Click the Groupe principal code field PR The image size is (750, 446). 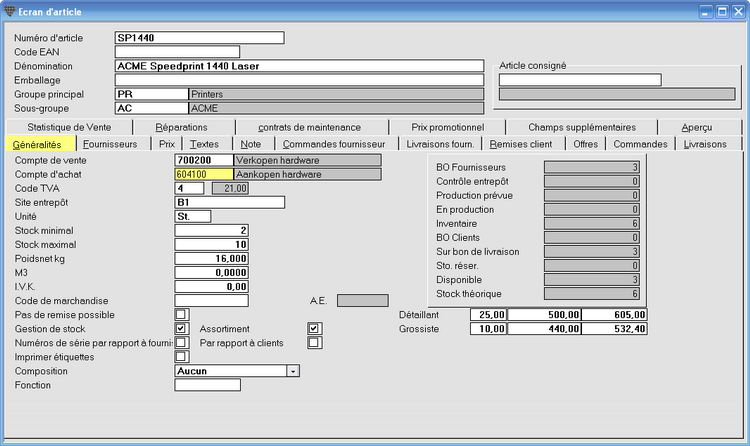(x=152, y=94)
